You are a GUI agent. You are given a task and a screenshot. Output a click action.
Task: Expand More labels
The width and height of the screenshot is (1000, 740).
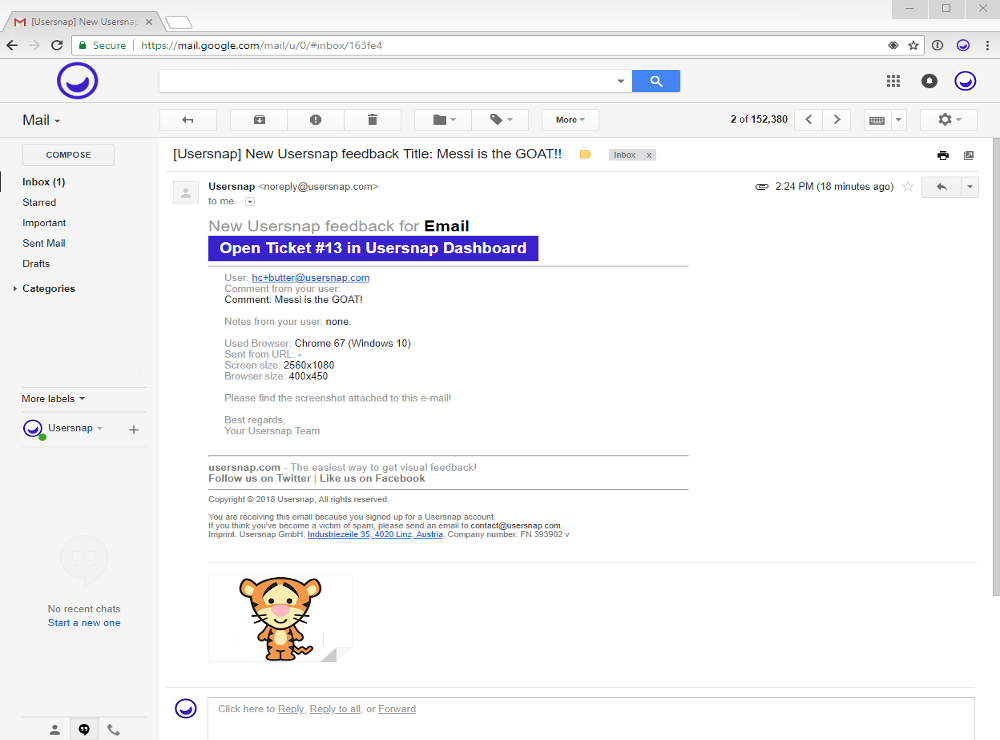coord(53,399)
